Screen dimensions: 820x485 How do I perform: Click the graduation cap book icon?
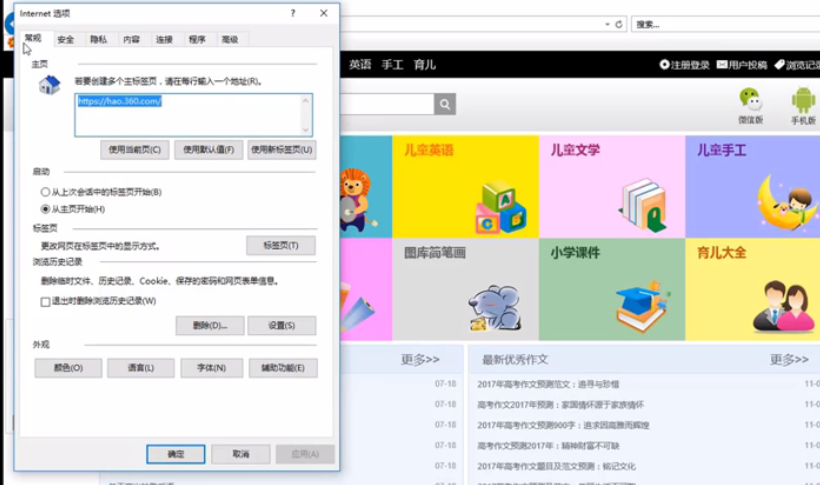click(642, 307)
